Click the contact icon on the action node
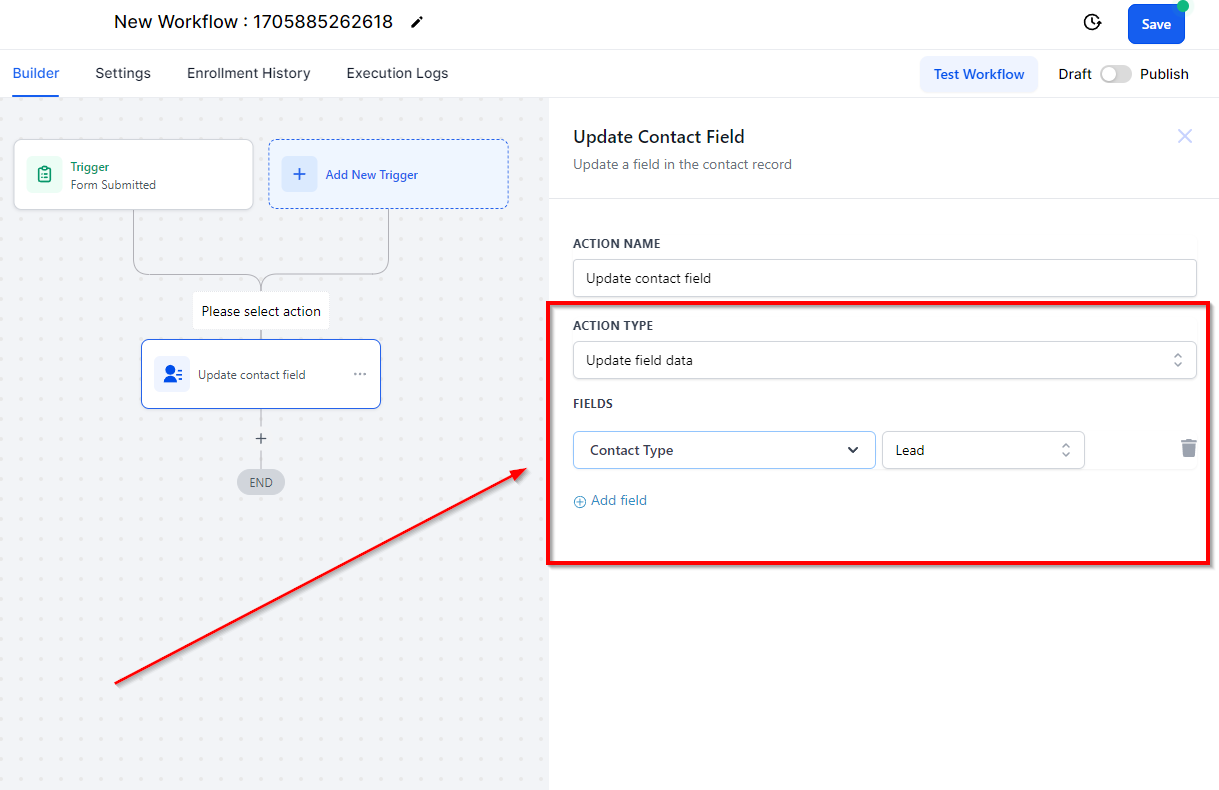The width and height of the screenshot is (1219, 790). 172,374
